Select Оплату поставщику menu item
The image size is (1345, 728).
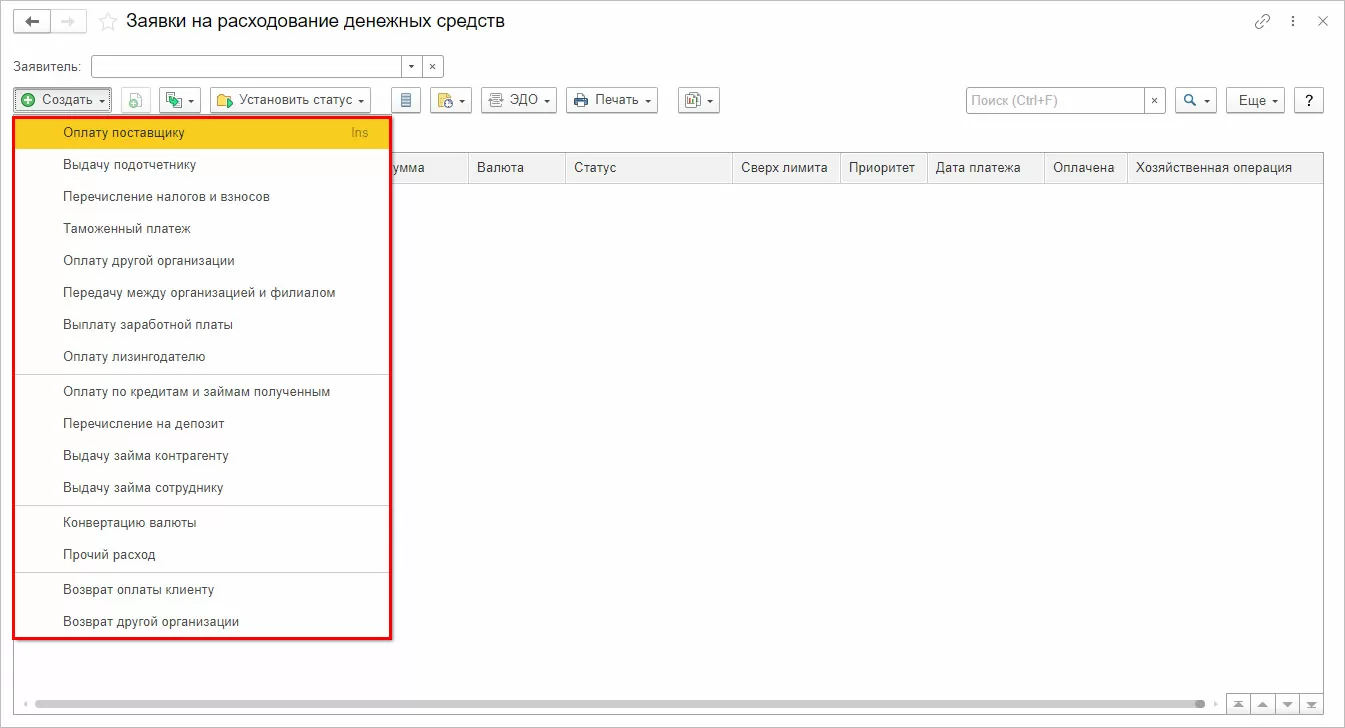(x=202, y=132)
